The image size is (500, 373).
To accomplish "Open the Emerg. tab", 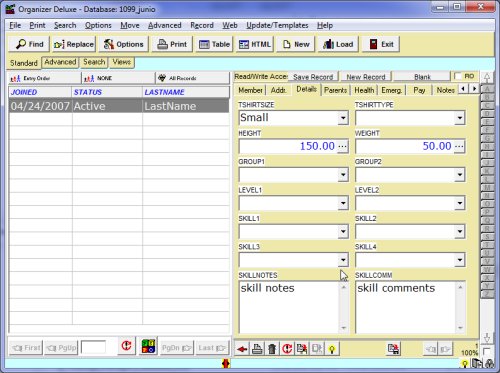I will pos(391,90).
